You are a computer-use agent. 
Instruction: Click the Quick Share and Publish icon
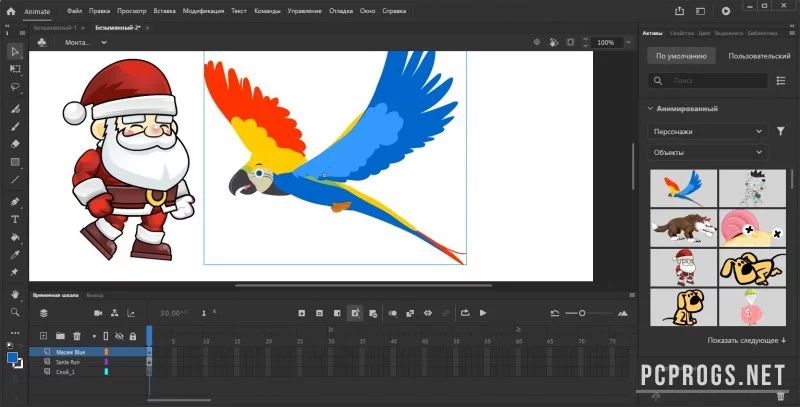click(x=679, y=11)
